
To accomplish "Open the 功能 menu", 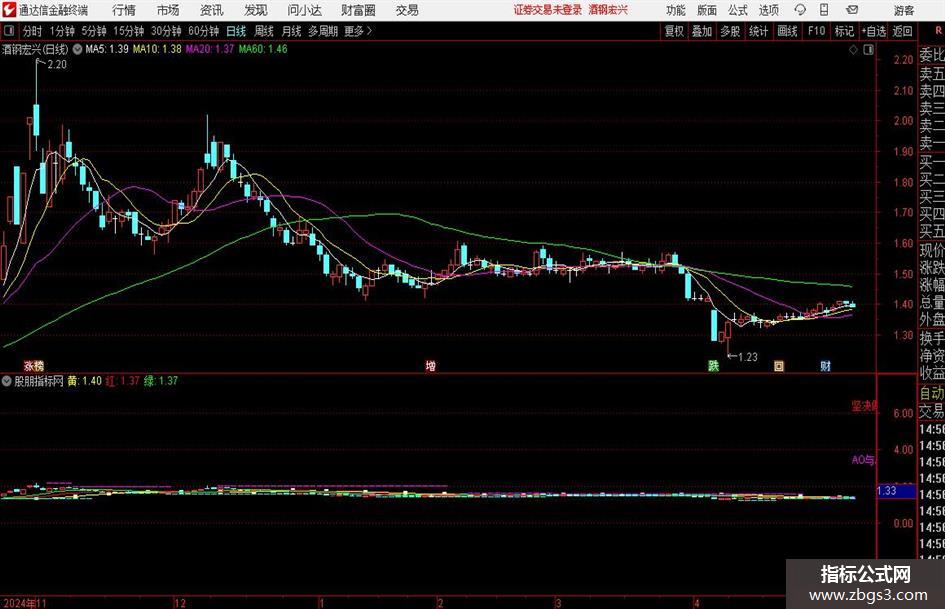I will click(676, 10).
